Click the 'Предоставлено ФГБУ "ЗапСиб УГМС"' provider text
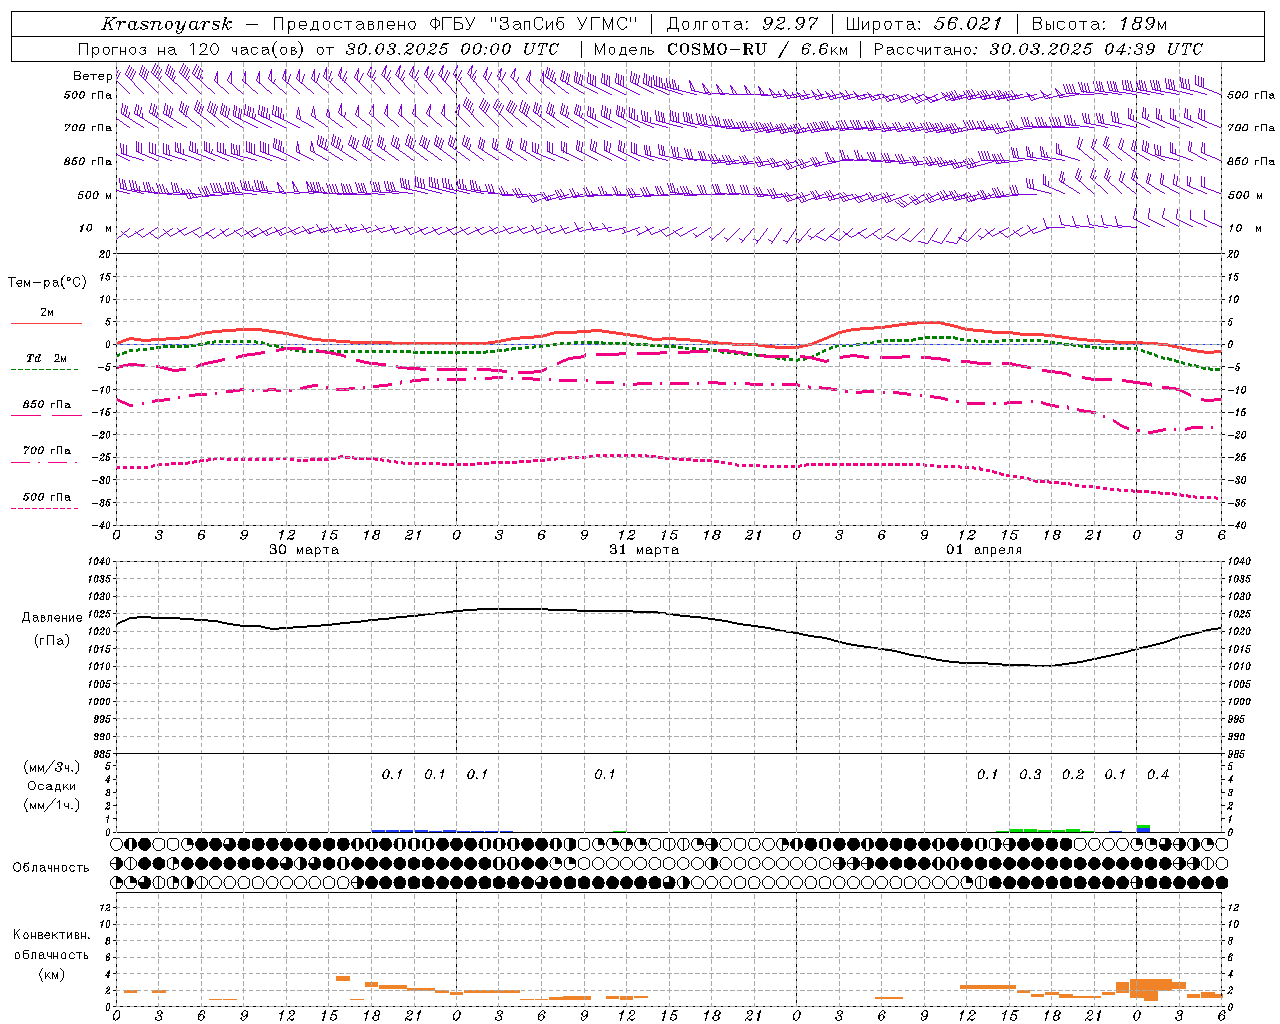 click(x=455, y=24)
